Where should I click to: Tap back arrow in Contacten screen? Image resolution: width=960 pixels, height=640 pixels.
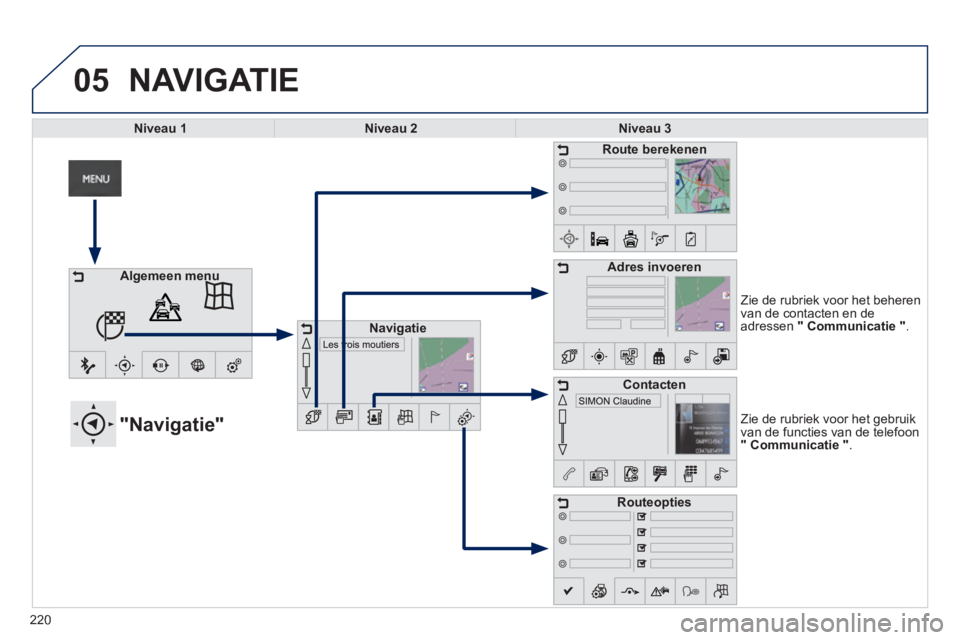pyautogui.click(x=563, y=385)
